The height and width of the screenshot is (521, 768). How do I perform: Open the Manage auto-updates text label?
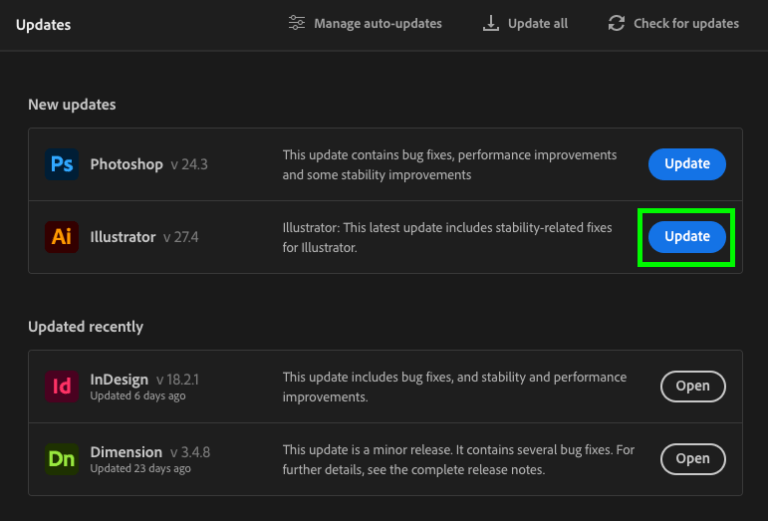377,23
